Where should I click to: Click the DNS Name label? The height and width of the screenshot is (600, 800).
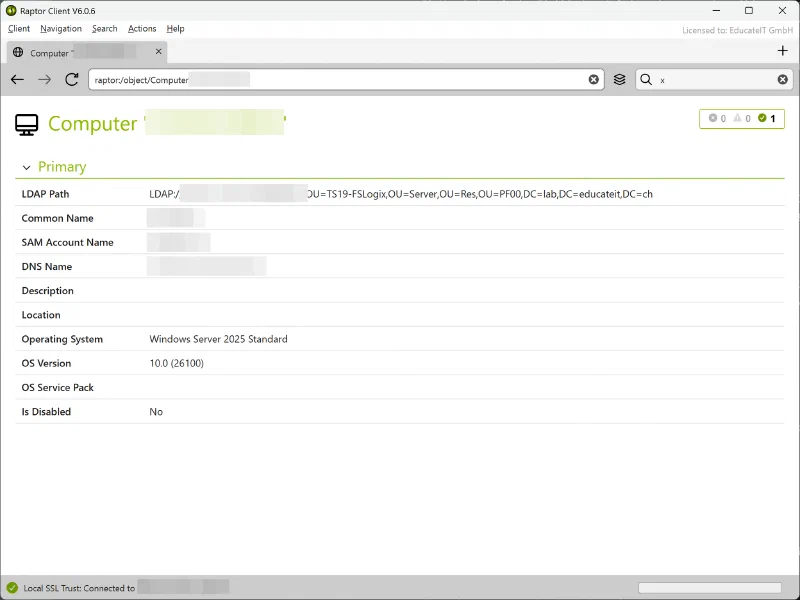(x=46, y=267)
